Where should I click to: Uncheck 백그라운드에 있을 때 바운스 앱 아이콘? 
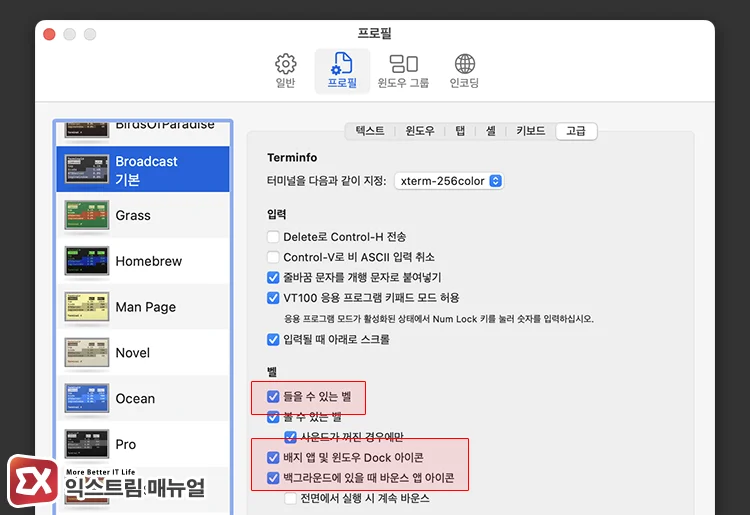pos(273,478)
